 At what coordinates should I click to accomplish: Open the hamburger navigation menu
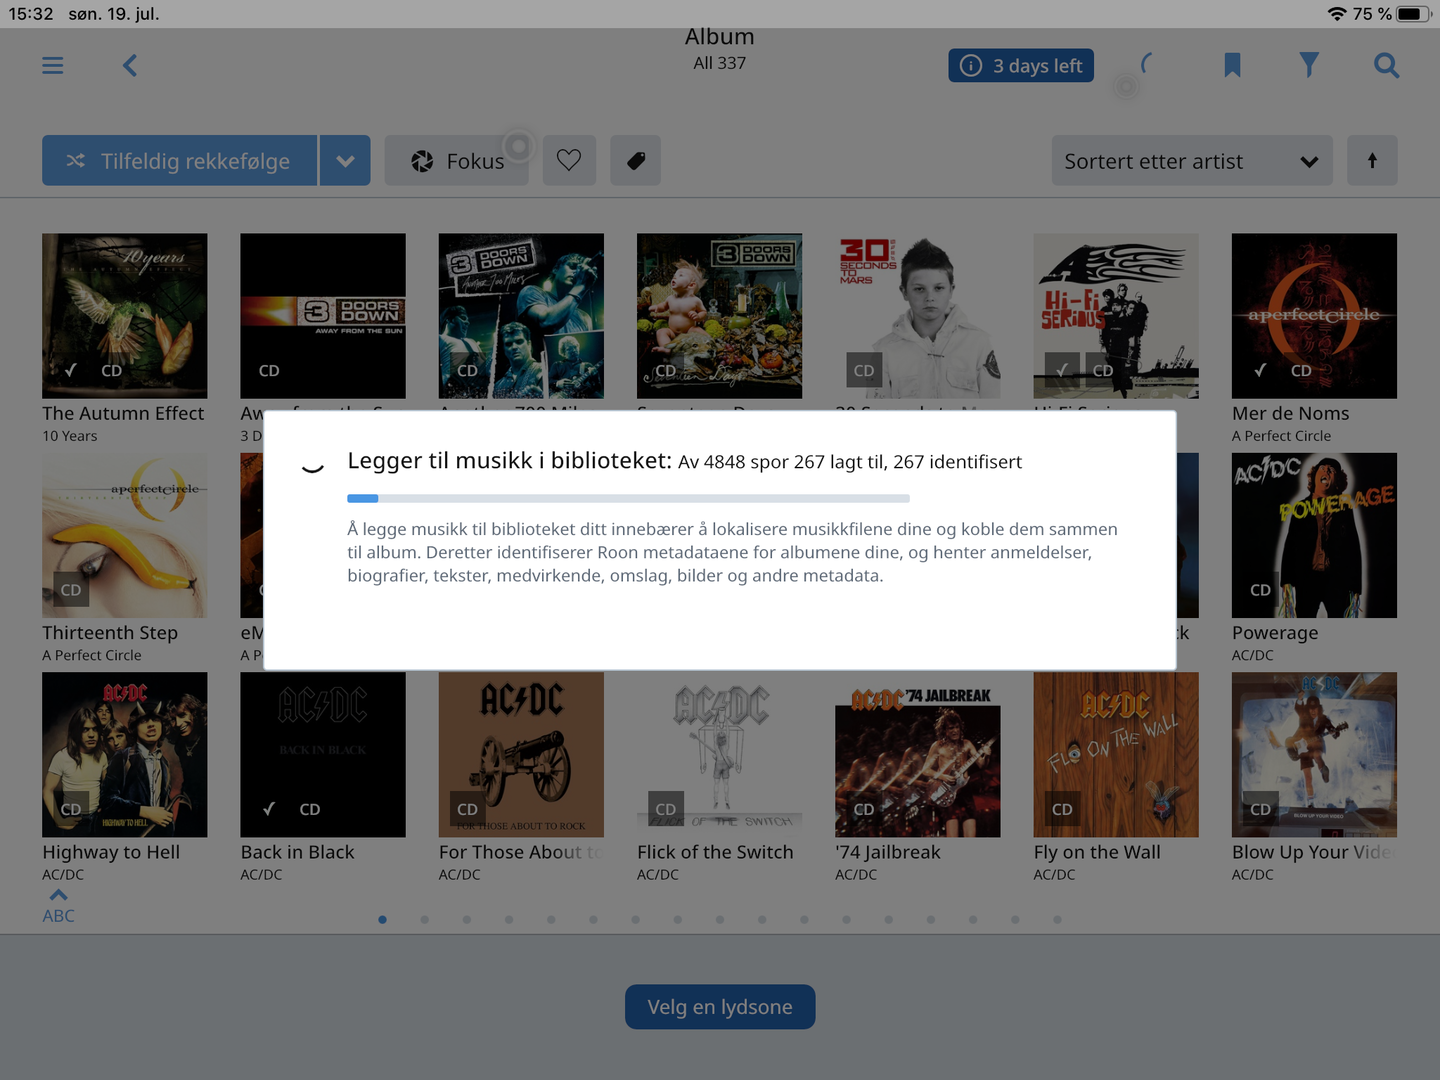pyautogui.click(x=53, y=66)
